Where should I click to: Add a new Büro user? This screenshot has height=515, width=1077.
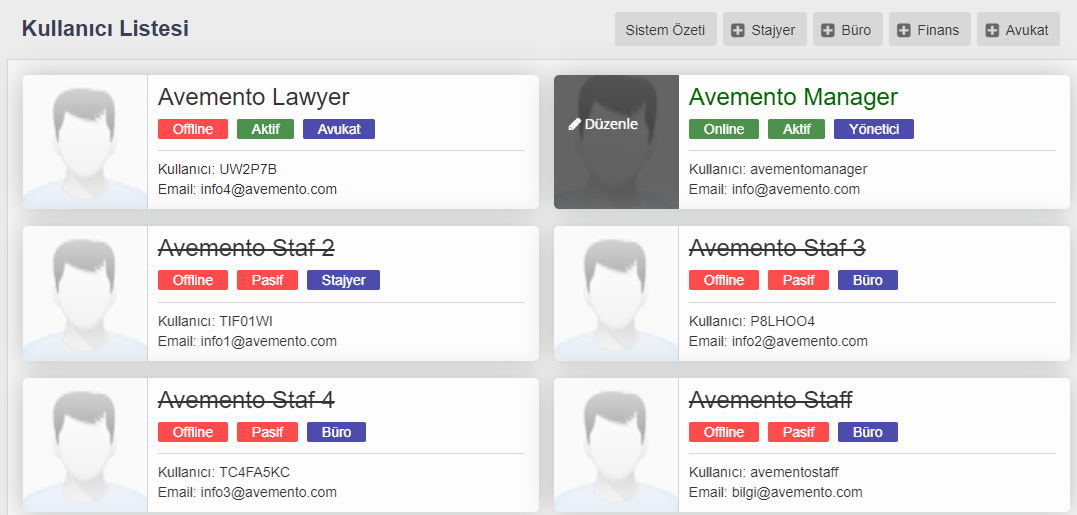click(848, 30)
